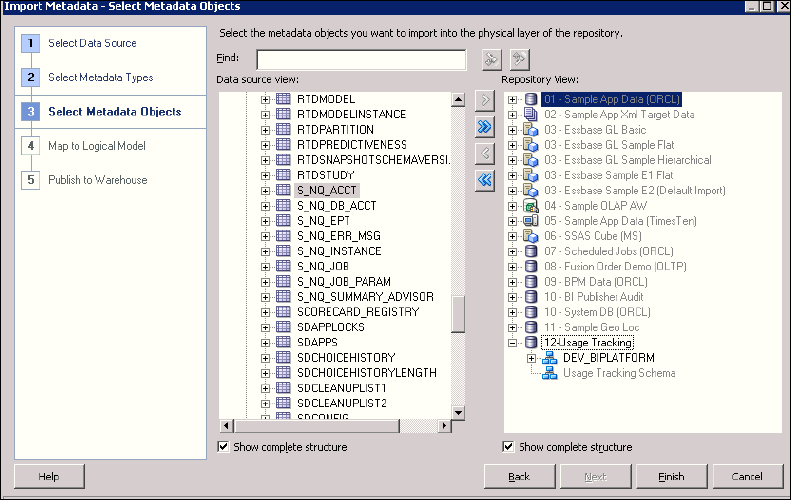The width and height of the screenshot is (791, 500).
Task: Select 10 - System DB (ORCL) entry
Action: (x=597, y=312)
